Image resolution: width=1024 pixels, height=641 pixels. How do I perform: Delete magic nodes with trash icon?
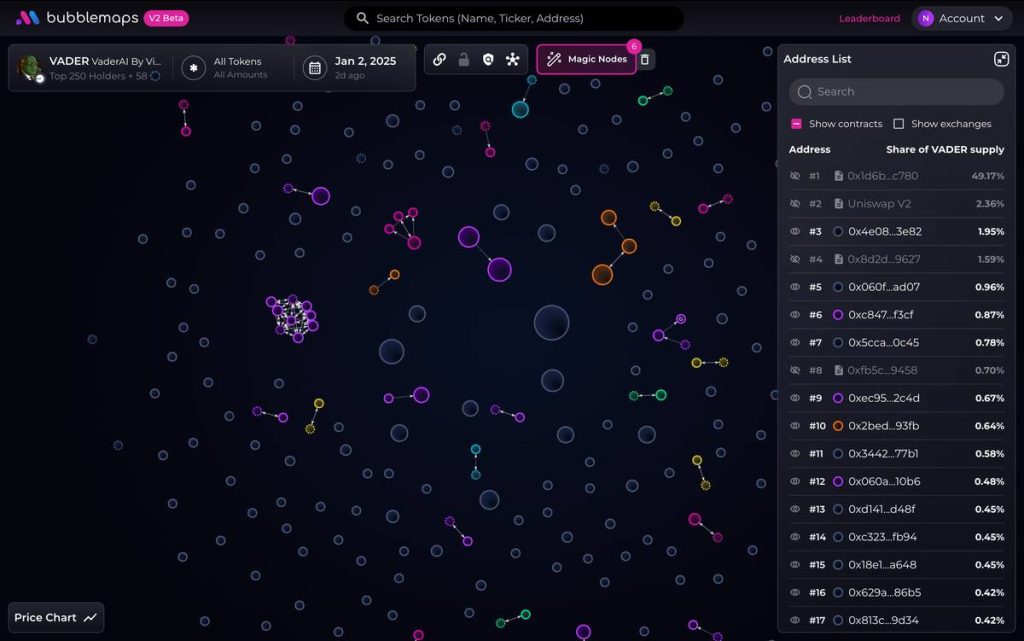(645, 59)
